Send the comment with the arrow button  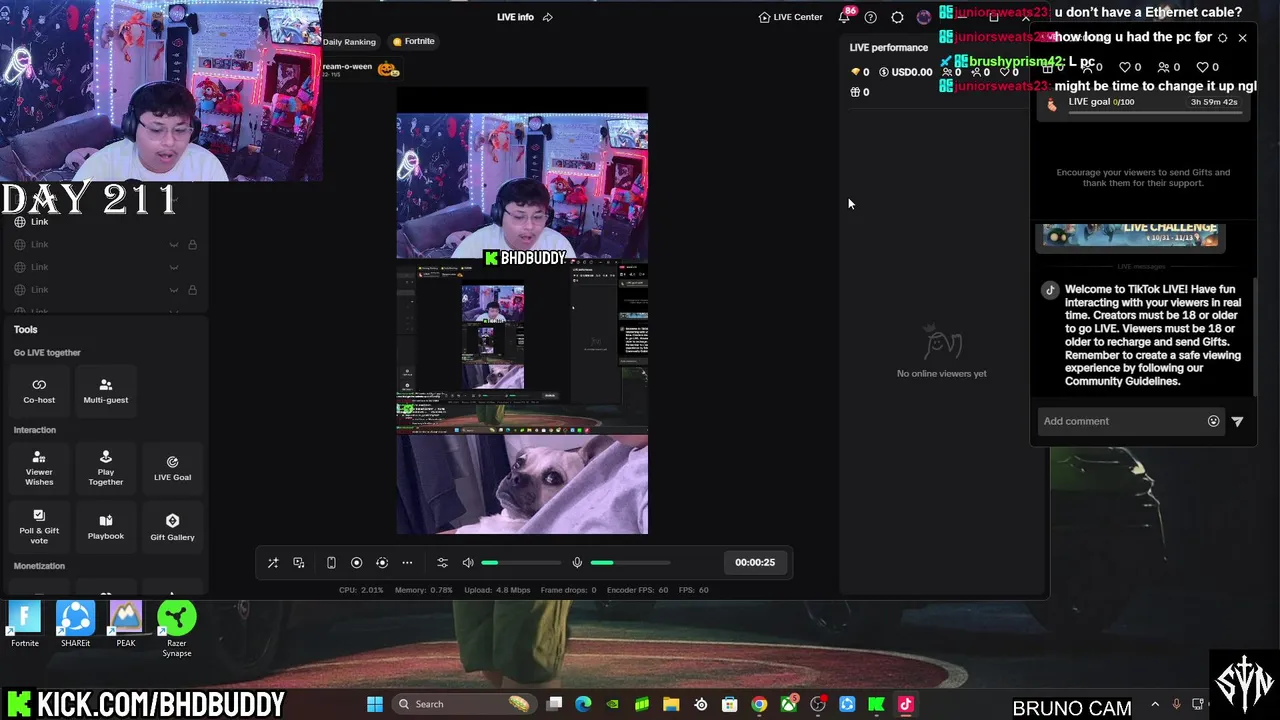pos(1237,421)
